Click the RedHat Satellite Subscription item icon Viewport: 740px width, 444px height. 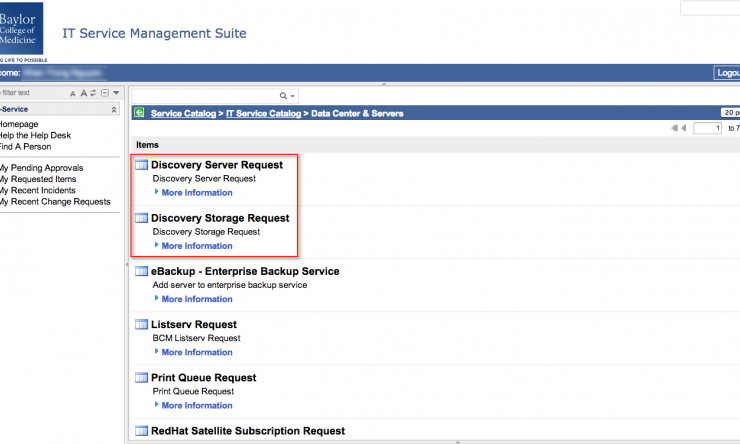(x=142, y=431)
